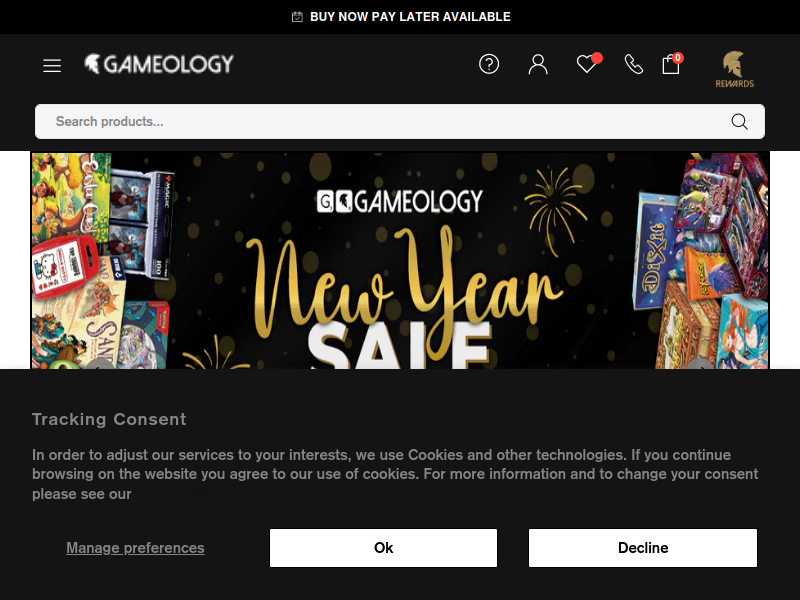
Task: Click the New Year Sale banner
Action: pos(400,261)
